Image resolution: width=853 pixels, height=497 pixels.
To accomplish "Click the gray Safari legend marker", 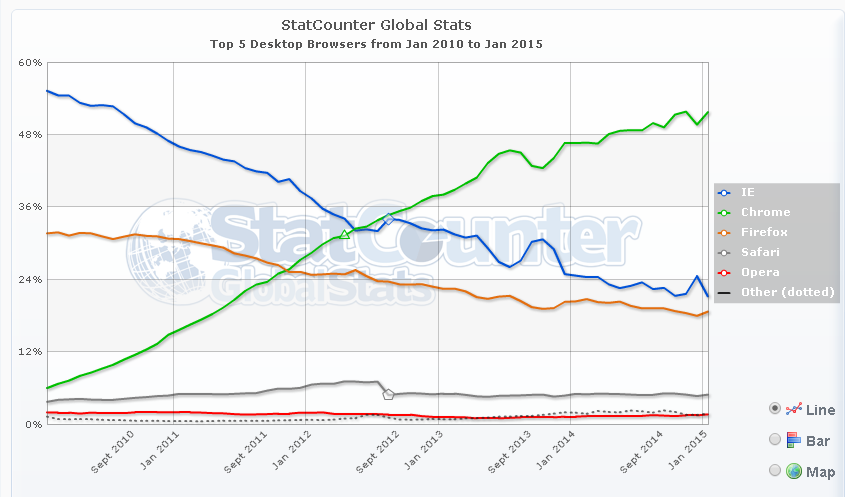I will click(723, 252).
